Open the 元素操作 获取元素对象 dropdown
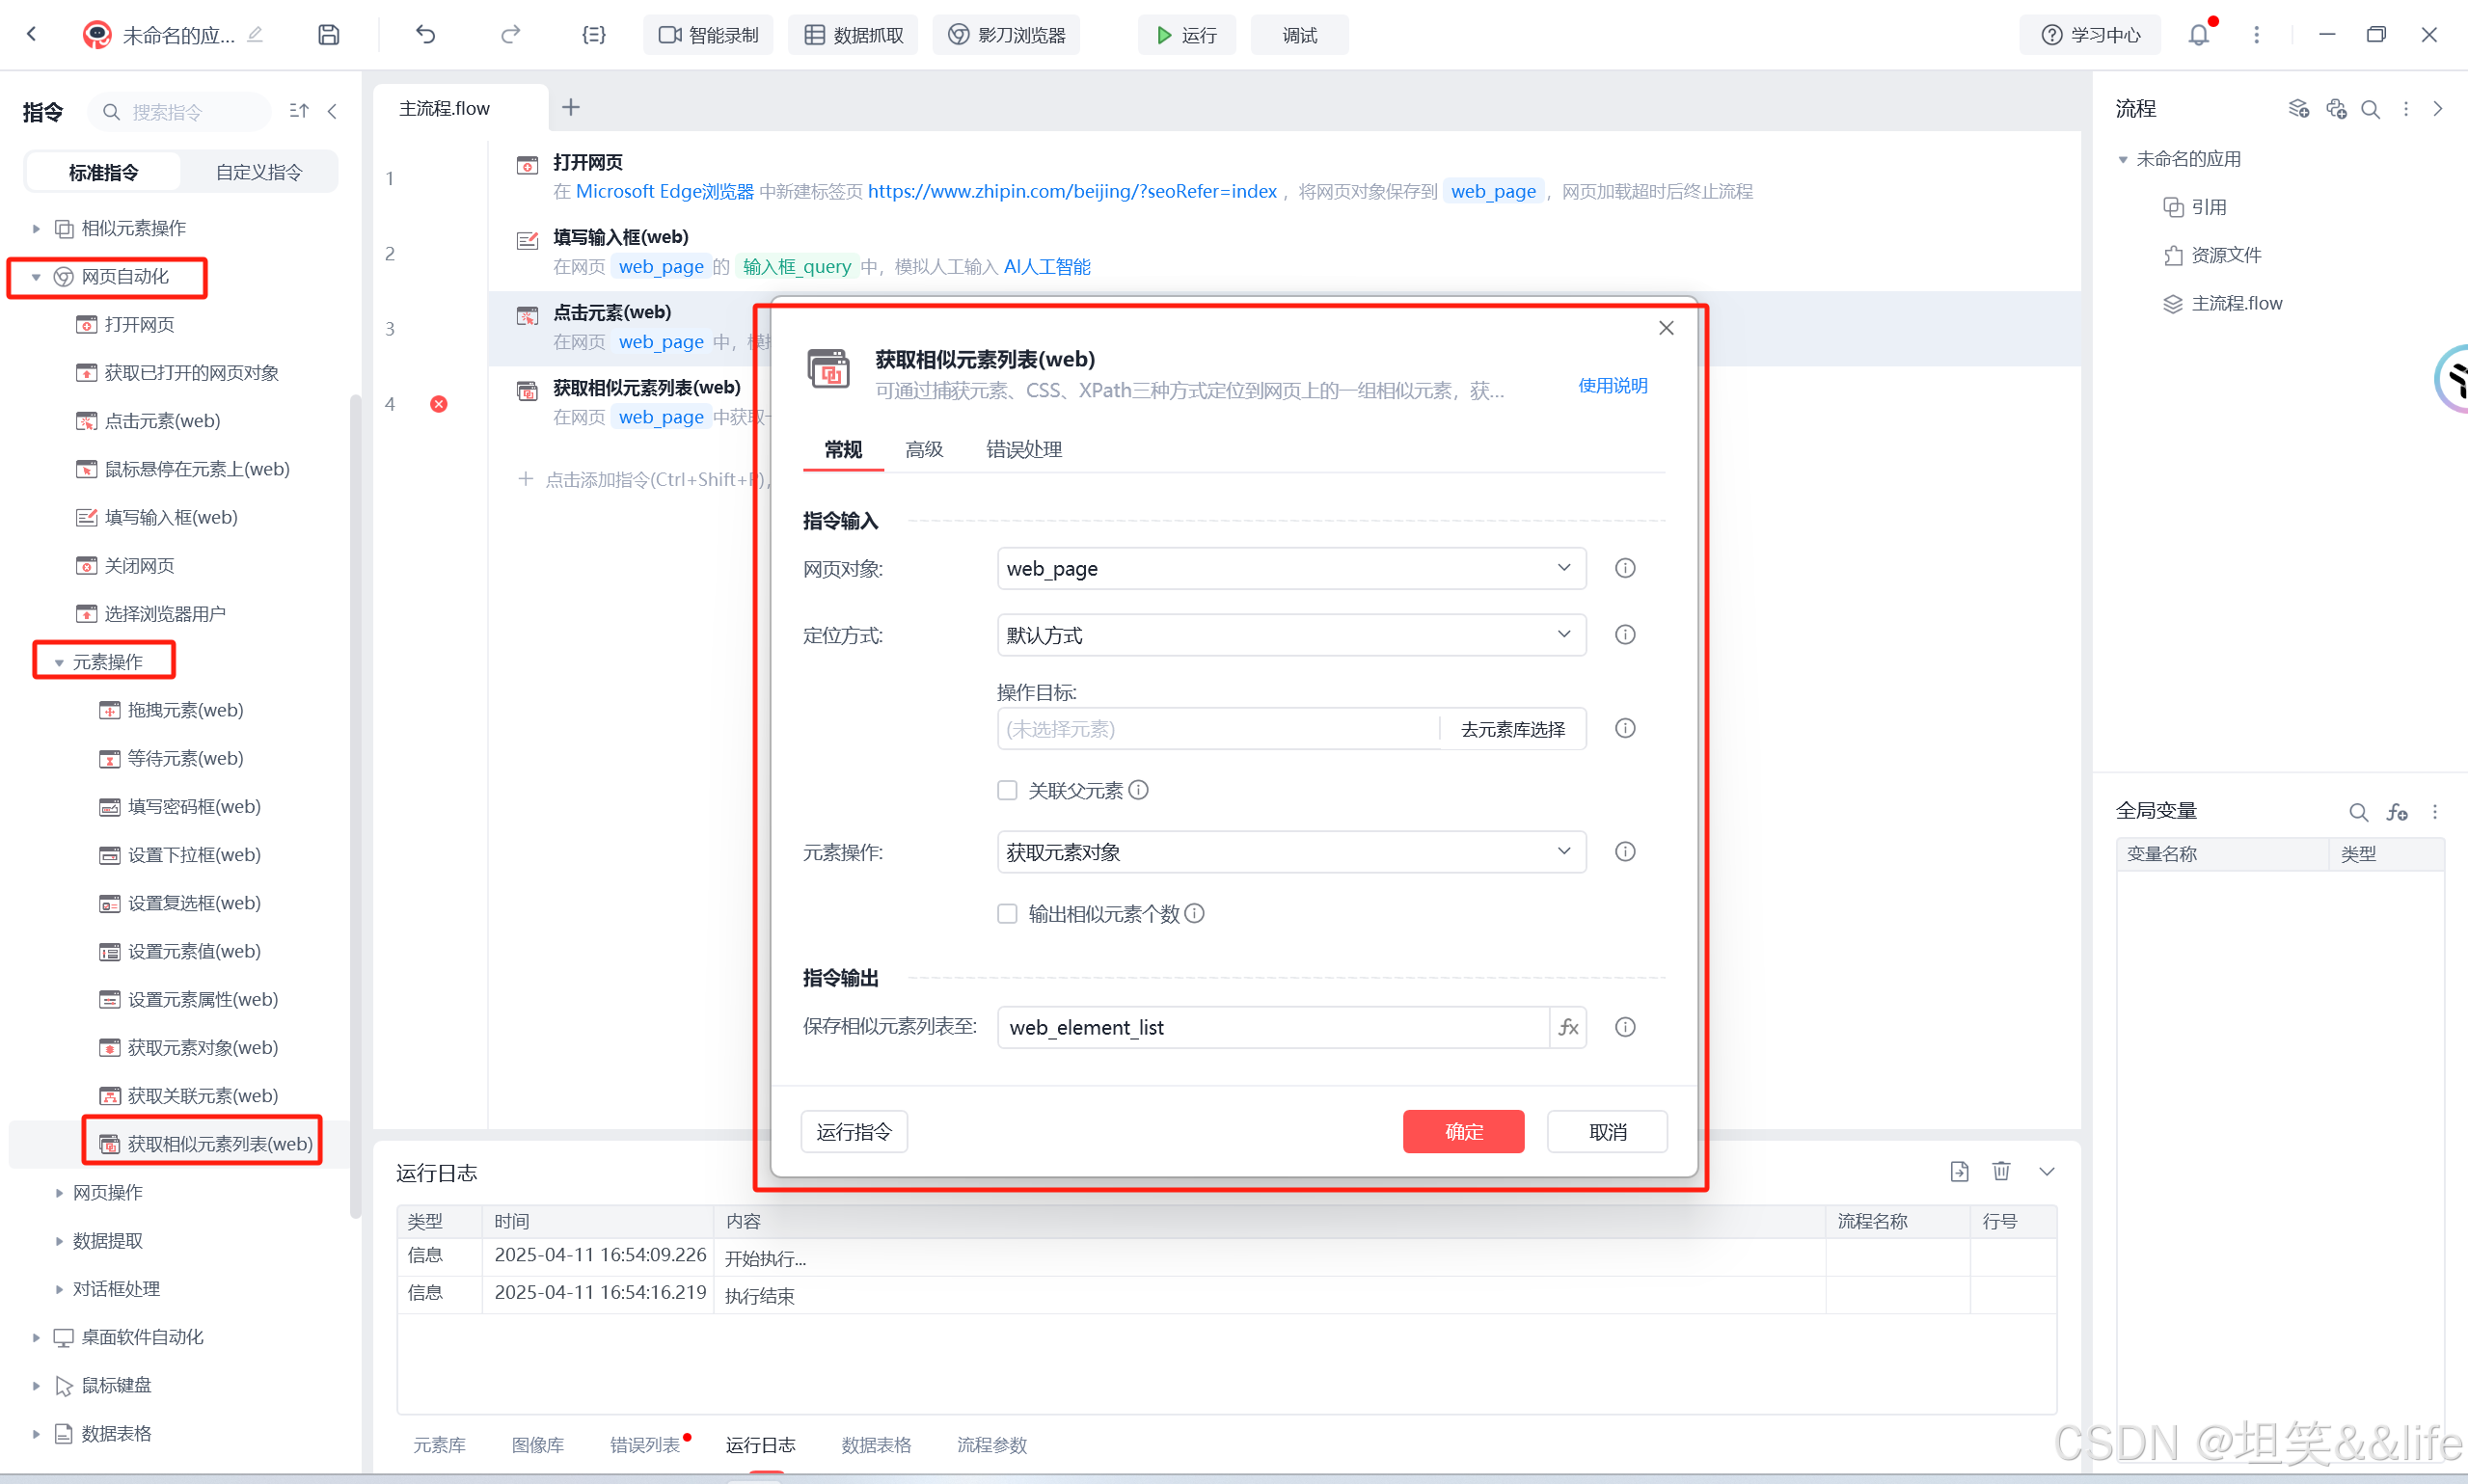Viewport: 2468px width, 1484px height. pos(1290,852)
